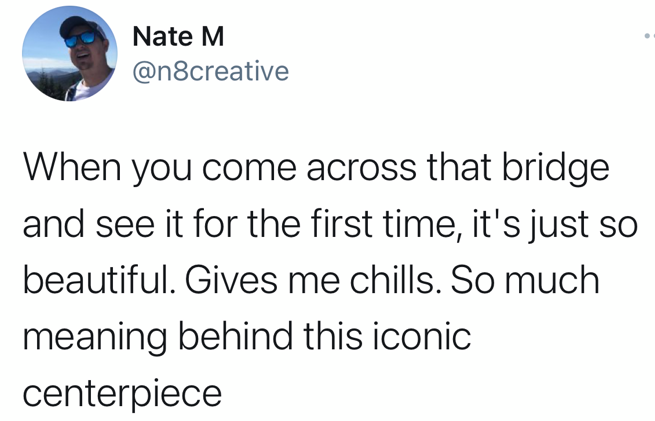Click the sunglasses in the avatar photo

80,39
